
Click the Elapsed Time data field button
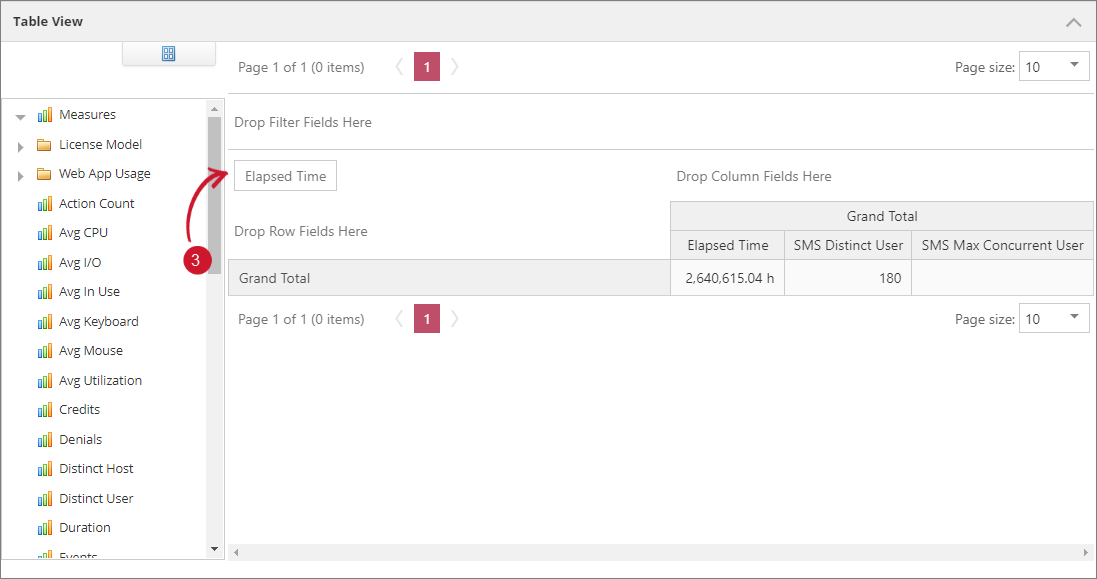(285, 176)
